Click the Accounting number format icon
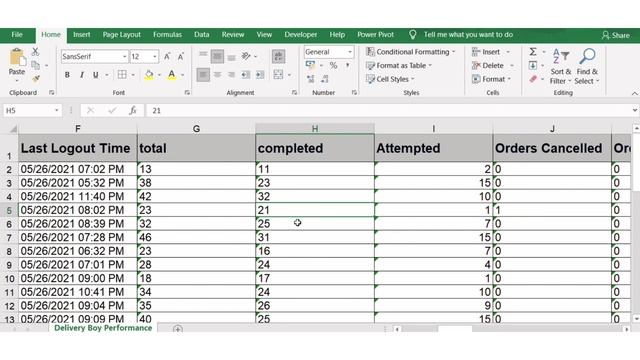The width and height of the screenshot is (640, 360). (x=310, y=65)
